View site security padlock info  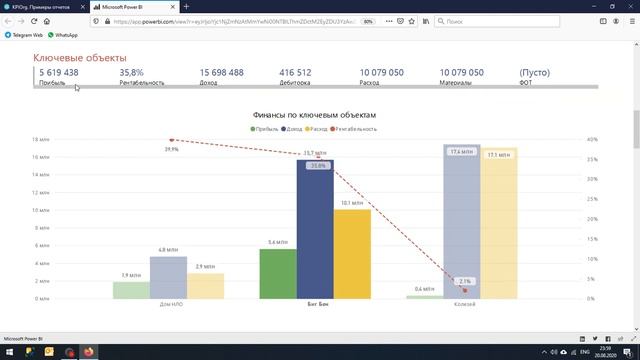[107, 21]
